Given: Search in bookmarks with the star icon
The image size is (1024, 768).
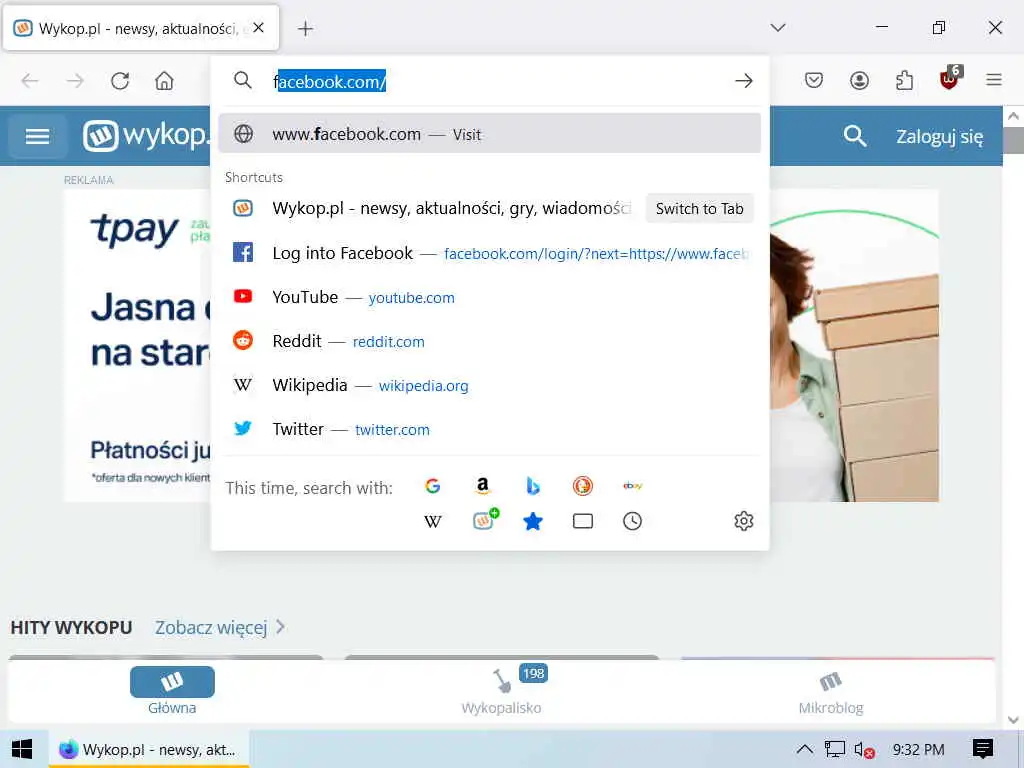Looking at the screenshot, I should (x=533, y=521).
